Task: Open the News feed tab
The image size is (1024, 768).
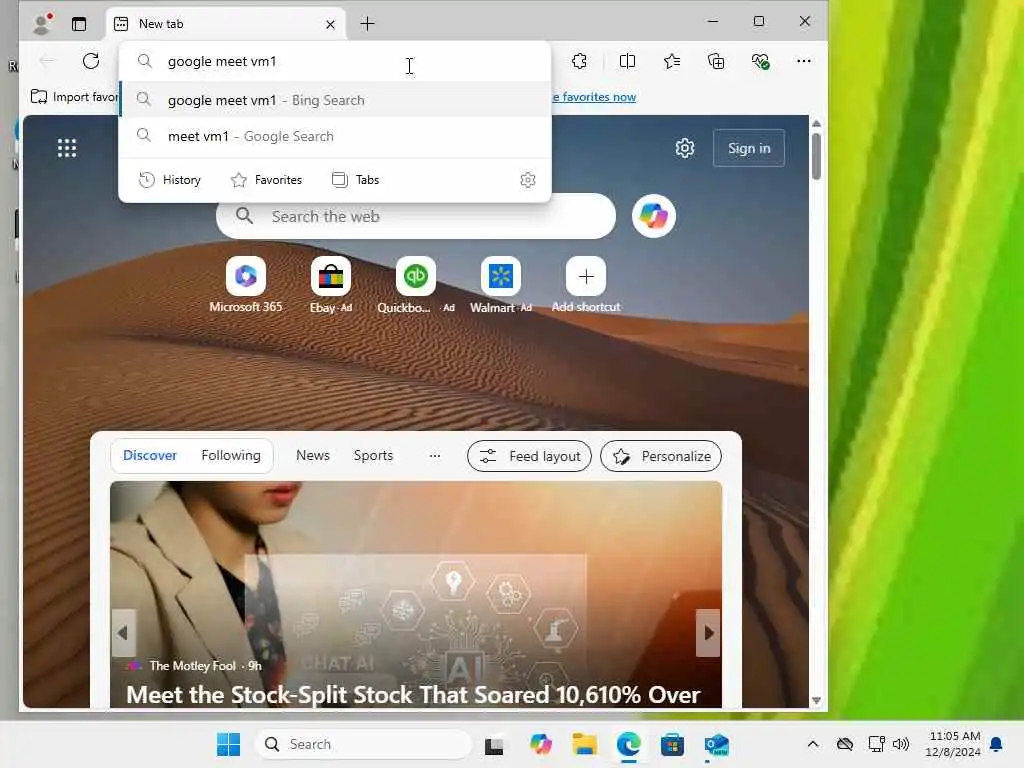Action: point(313,455)
